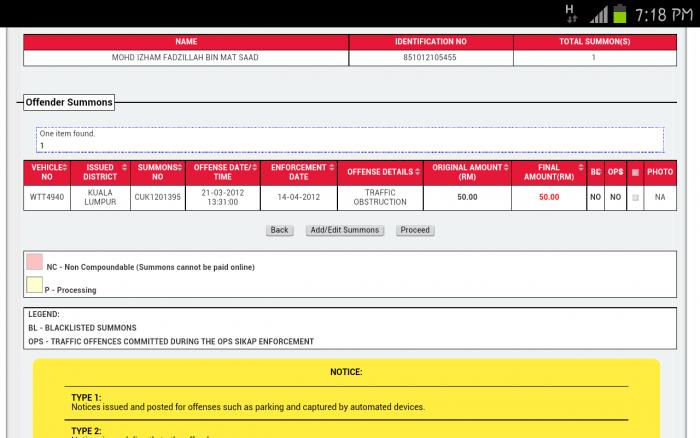This screenshot has height=438, width=700.
Task: Click the Back button
Action: [279, 230]
